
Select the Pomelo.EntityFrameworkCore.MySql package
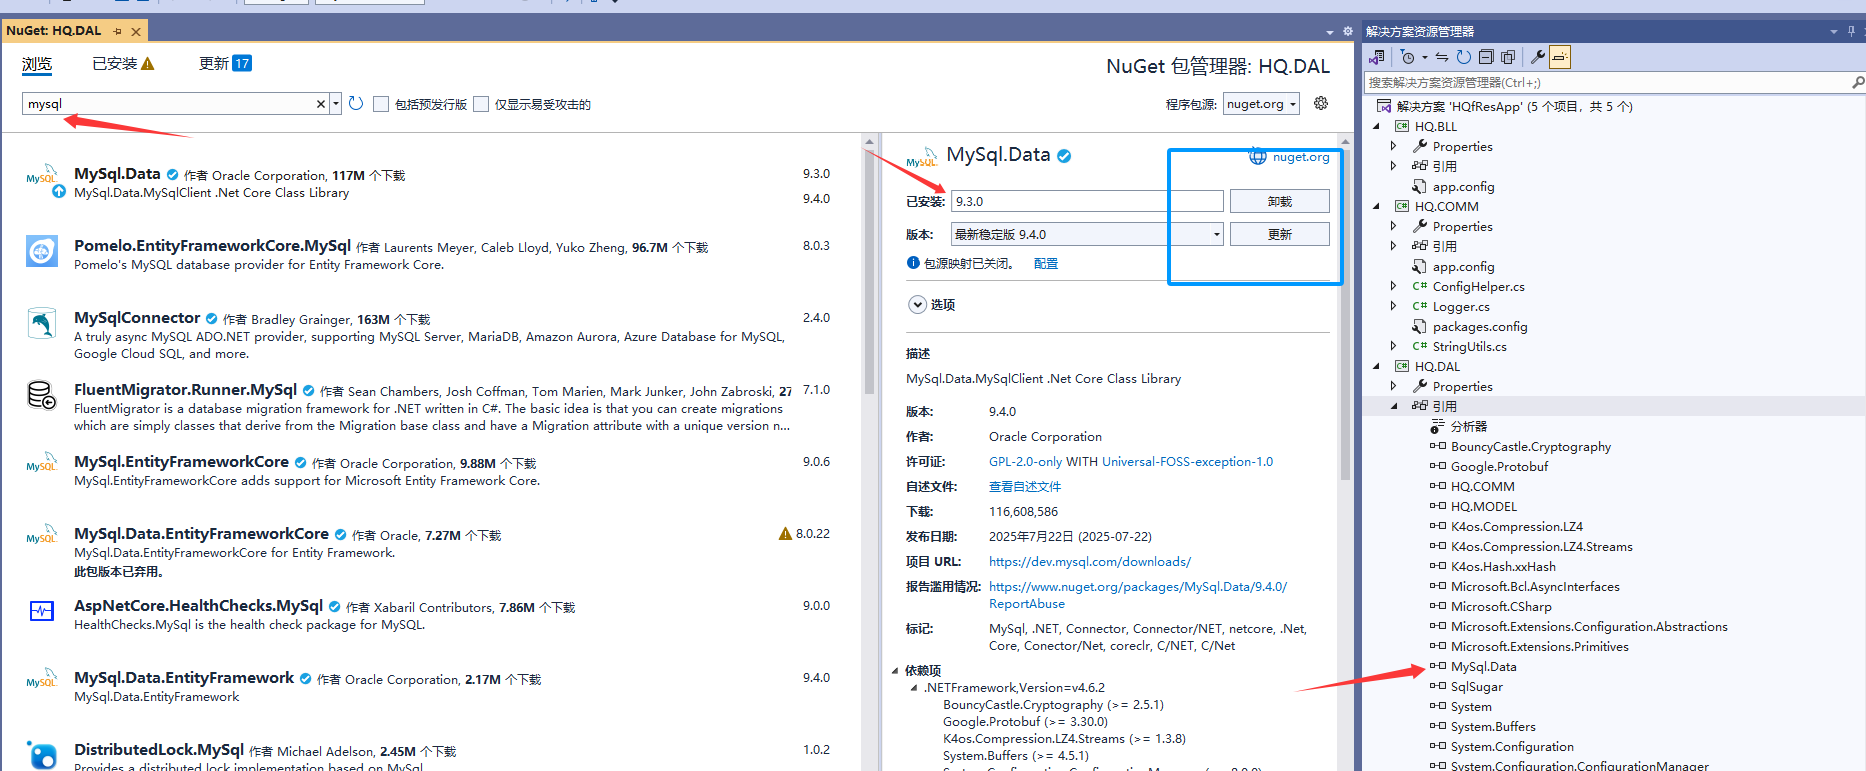(430, 255)
